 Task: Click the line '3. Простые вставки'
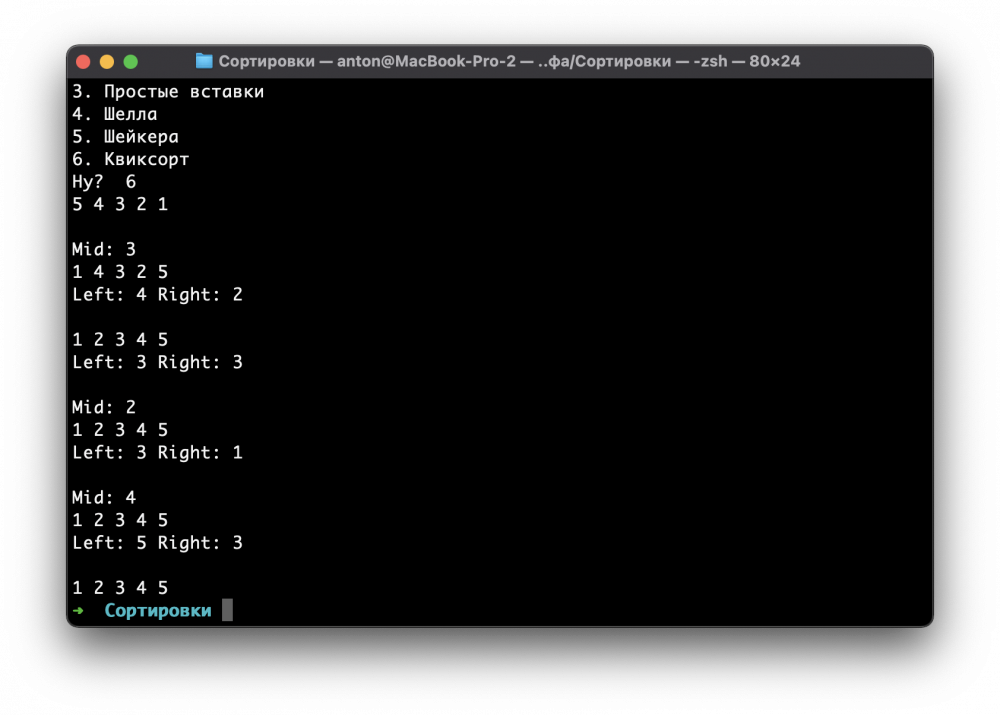click(x=168, y=92)
